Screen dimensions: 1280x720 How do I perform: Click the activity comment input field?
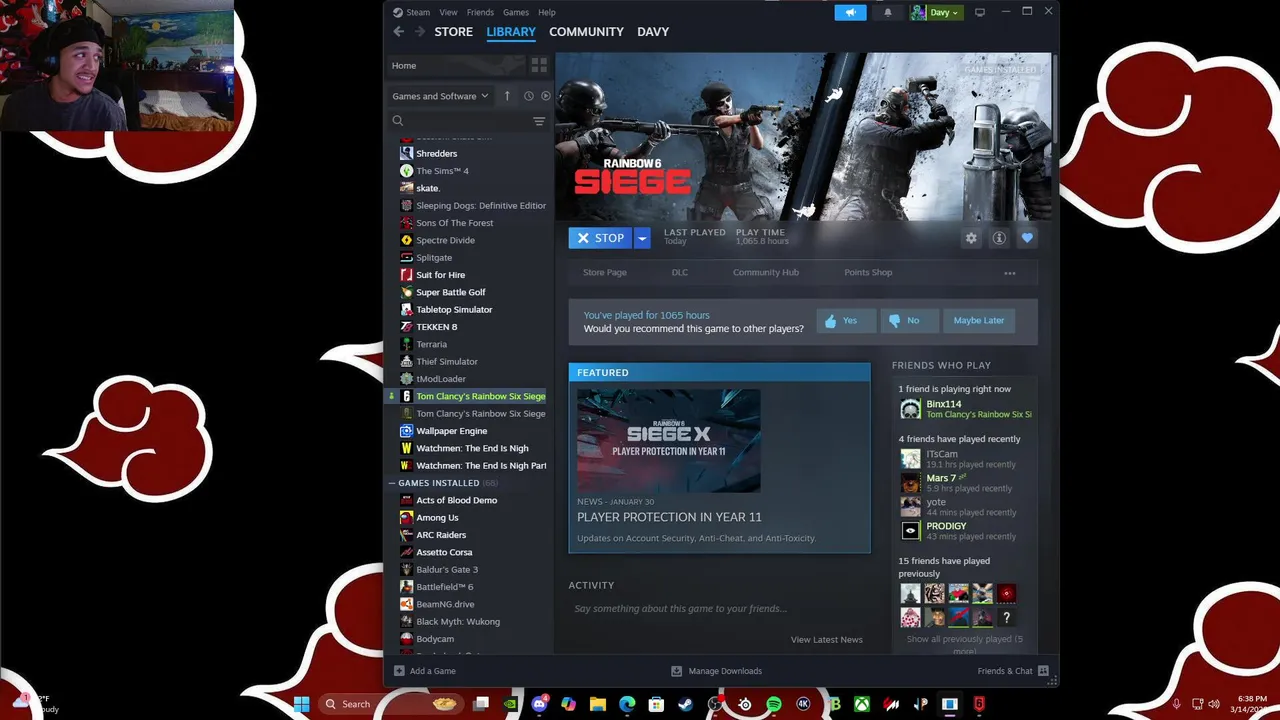tap(718, 608)
